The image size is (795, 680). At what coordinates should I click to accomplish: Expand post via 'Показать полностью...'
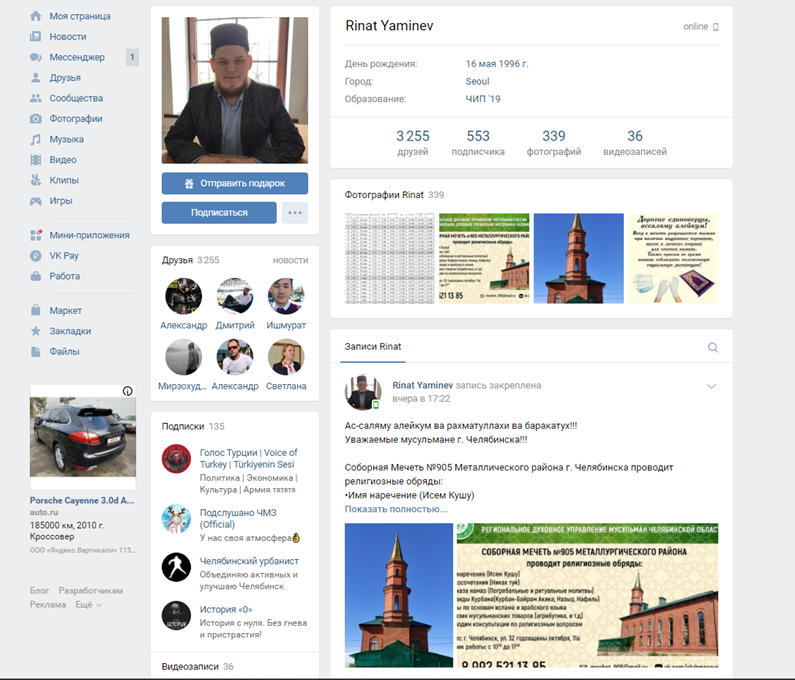coord(396,509)
